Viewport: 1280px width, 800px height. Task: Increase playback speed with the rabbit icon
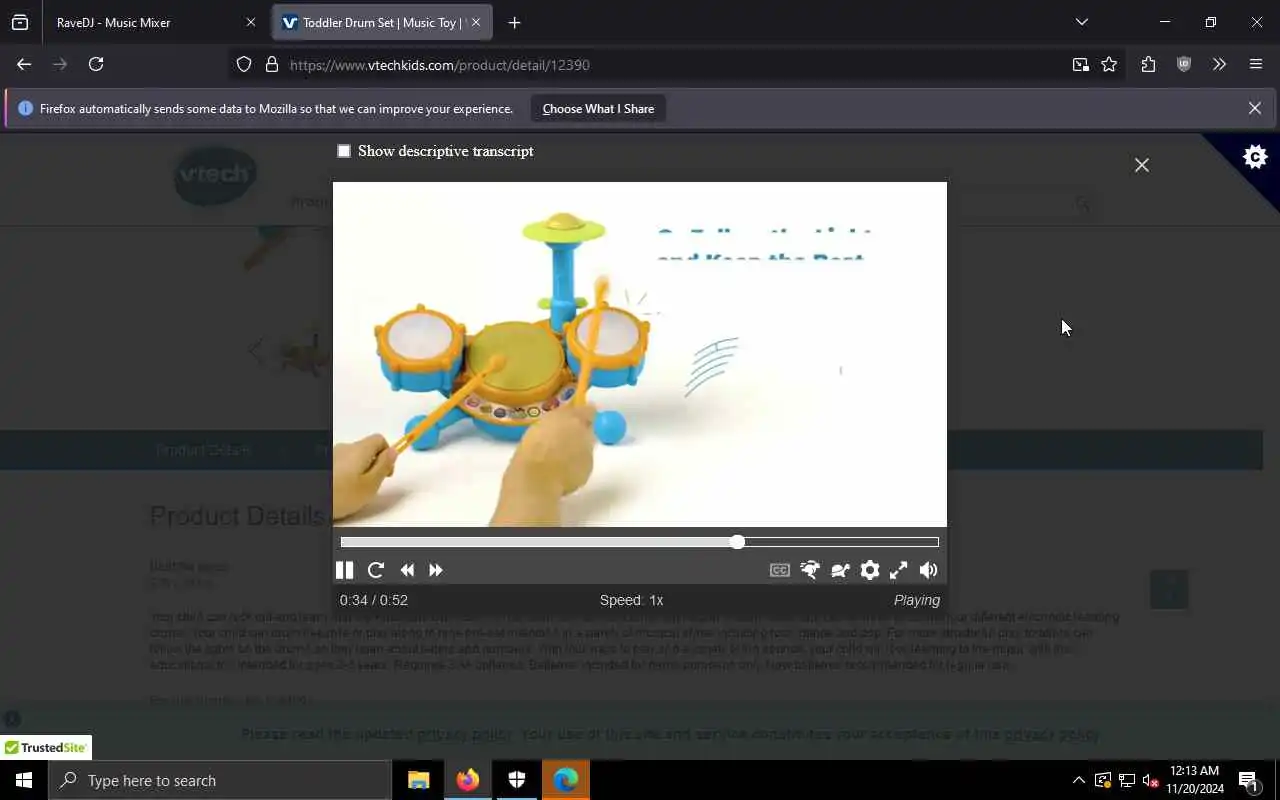(x=810, y=570)
